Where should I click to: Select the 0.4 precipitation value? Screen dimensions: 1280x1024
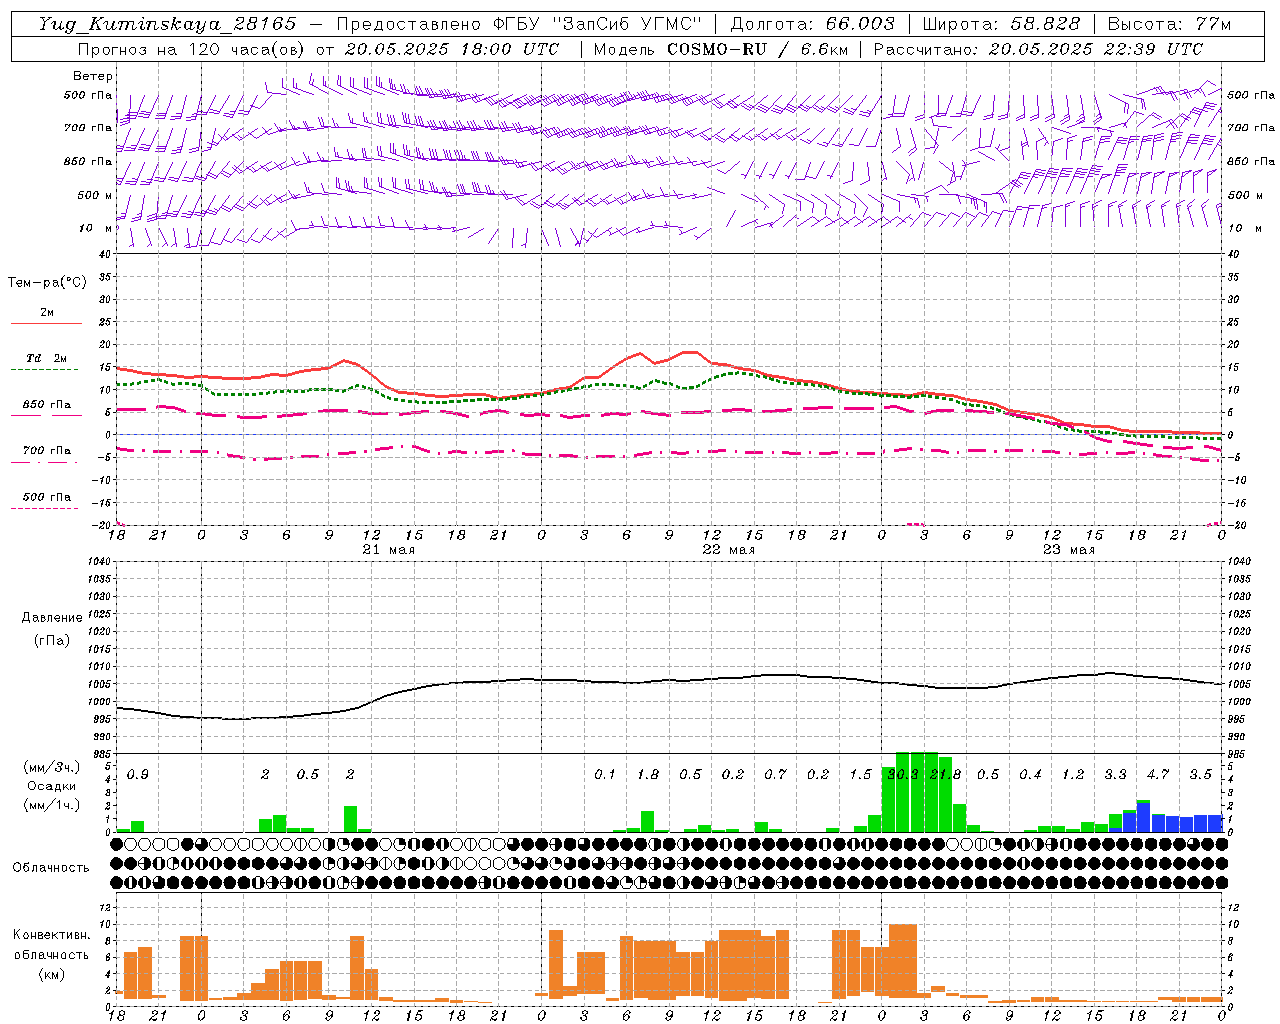pos(1030,775)
